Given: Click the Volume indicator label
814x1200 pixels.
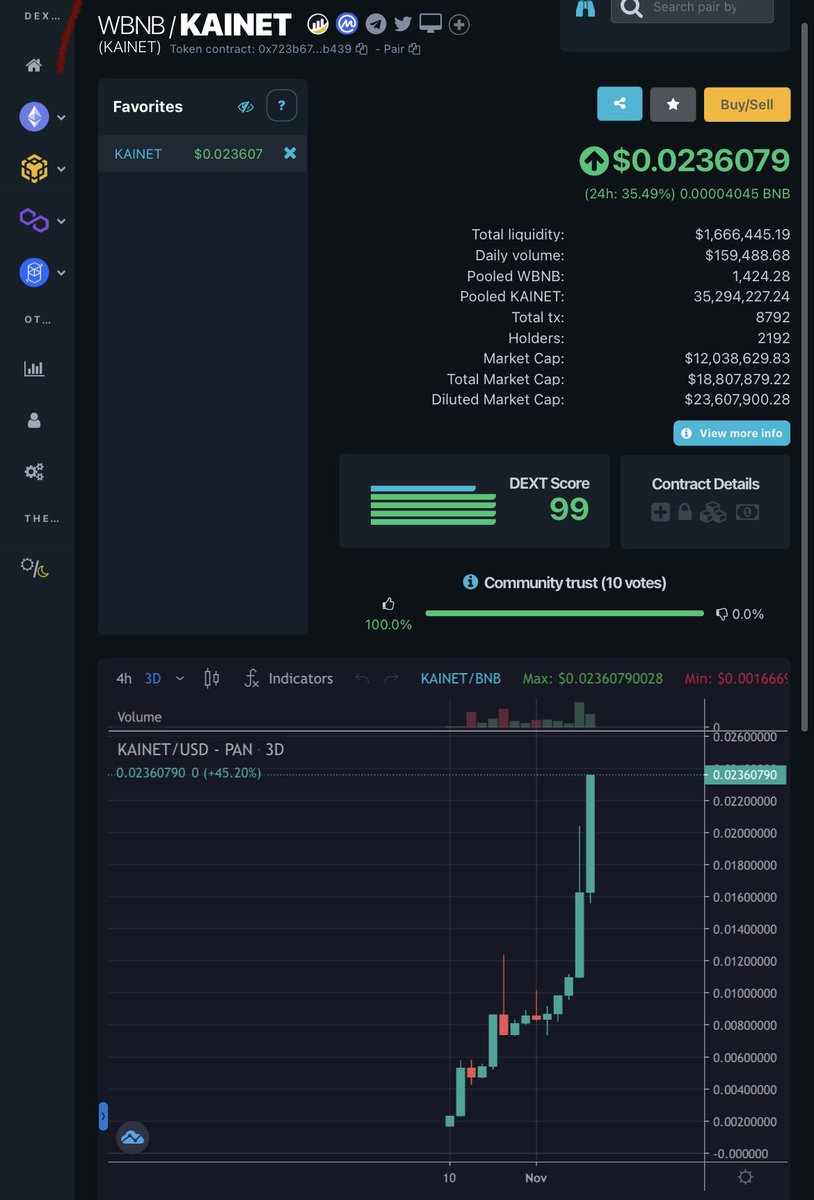Looking at the screenshot, I should tap(139, 717).
